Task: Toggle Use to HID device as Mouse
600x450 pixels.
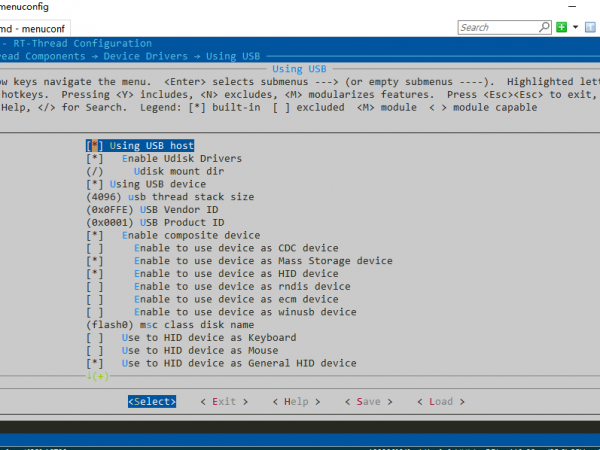Action: pyautogui.click(x=94, y=351)
